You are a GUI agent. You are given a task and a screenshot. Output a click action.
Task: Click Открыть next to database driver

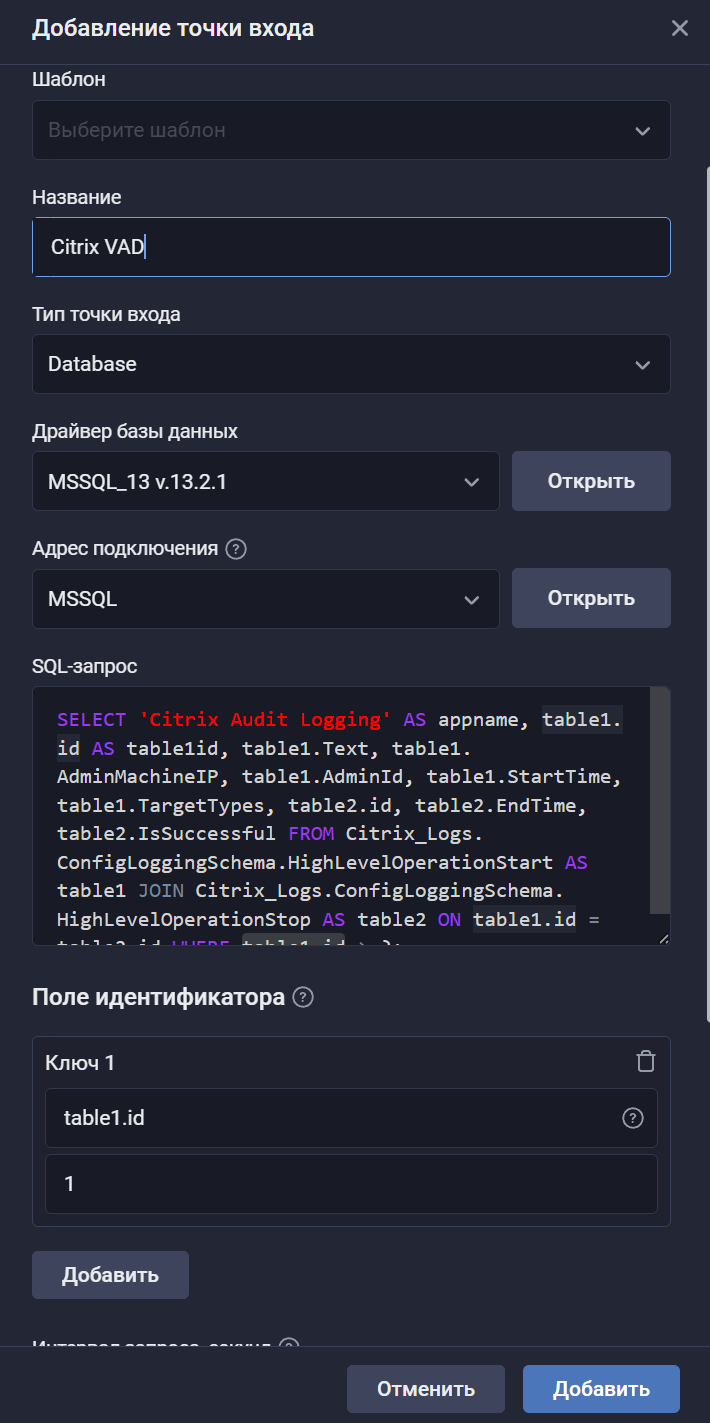pyautogui.click(x=591, y=481)
